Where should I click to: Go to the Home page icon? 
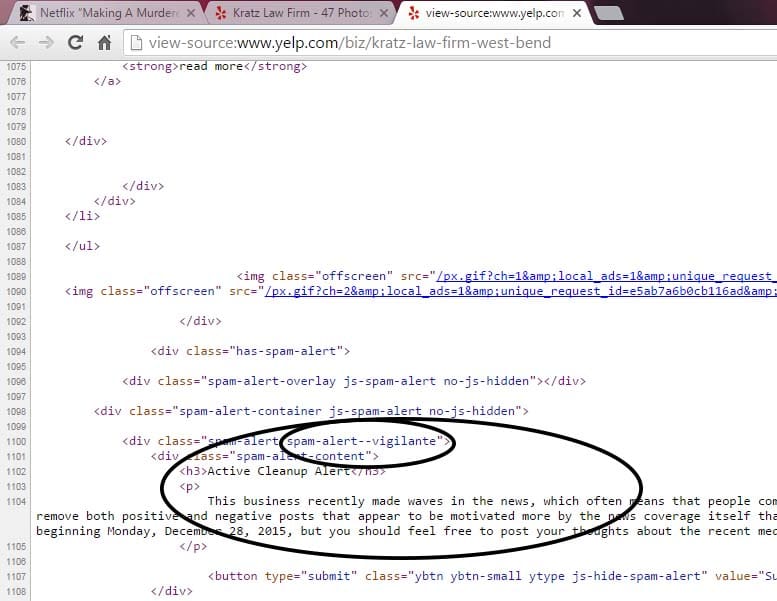[104, 43]
